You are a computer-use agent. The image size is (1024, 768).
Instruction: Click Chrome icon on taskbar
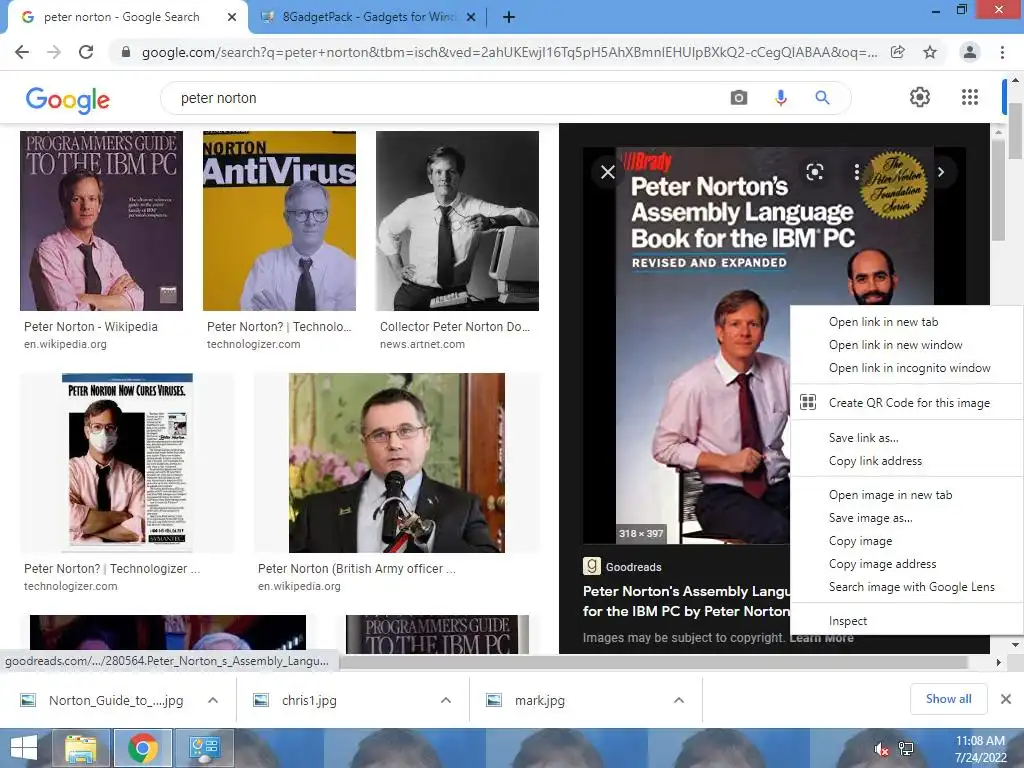click(142, 748)
